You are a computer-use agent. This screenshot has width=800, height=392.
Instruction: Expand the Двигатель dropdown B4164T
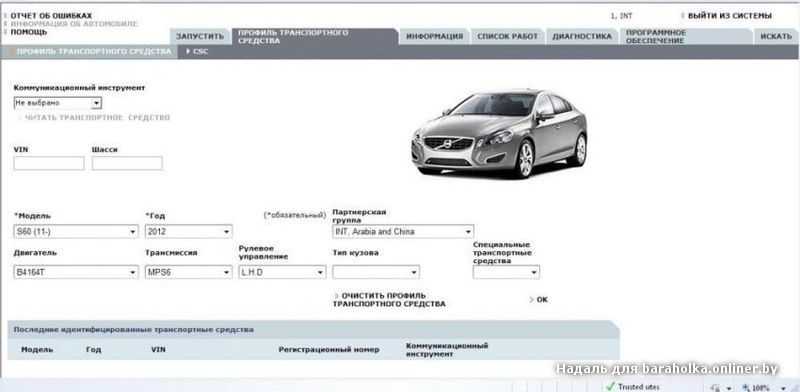tap(76, 273)
